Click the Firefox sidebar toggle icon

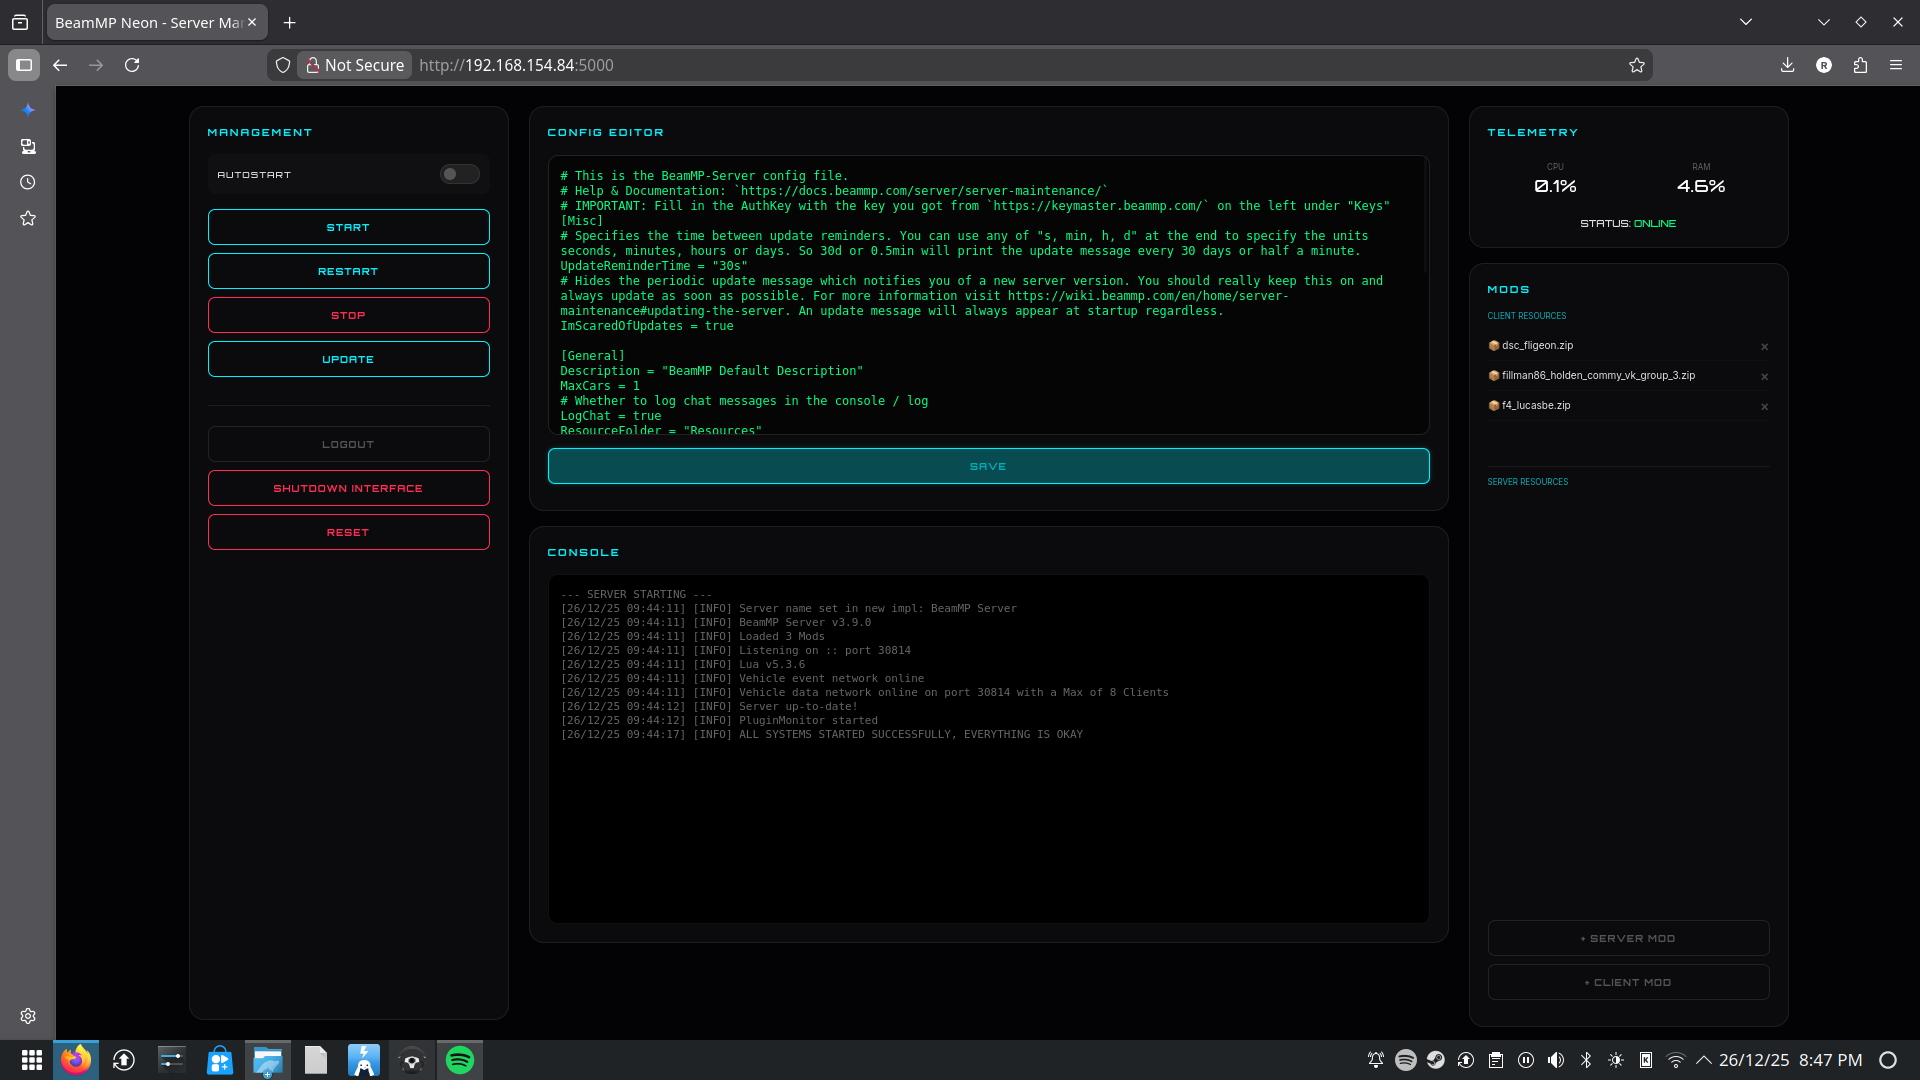click(24, 65)
